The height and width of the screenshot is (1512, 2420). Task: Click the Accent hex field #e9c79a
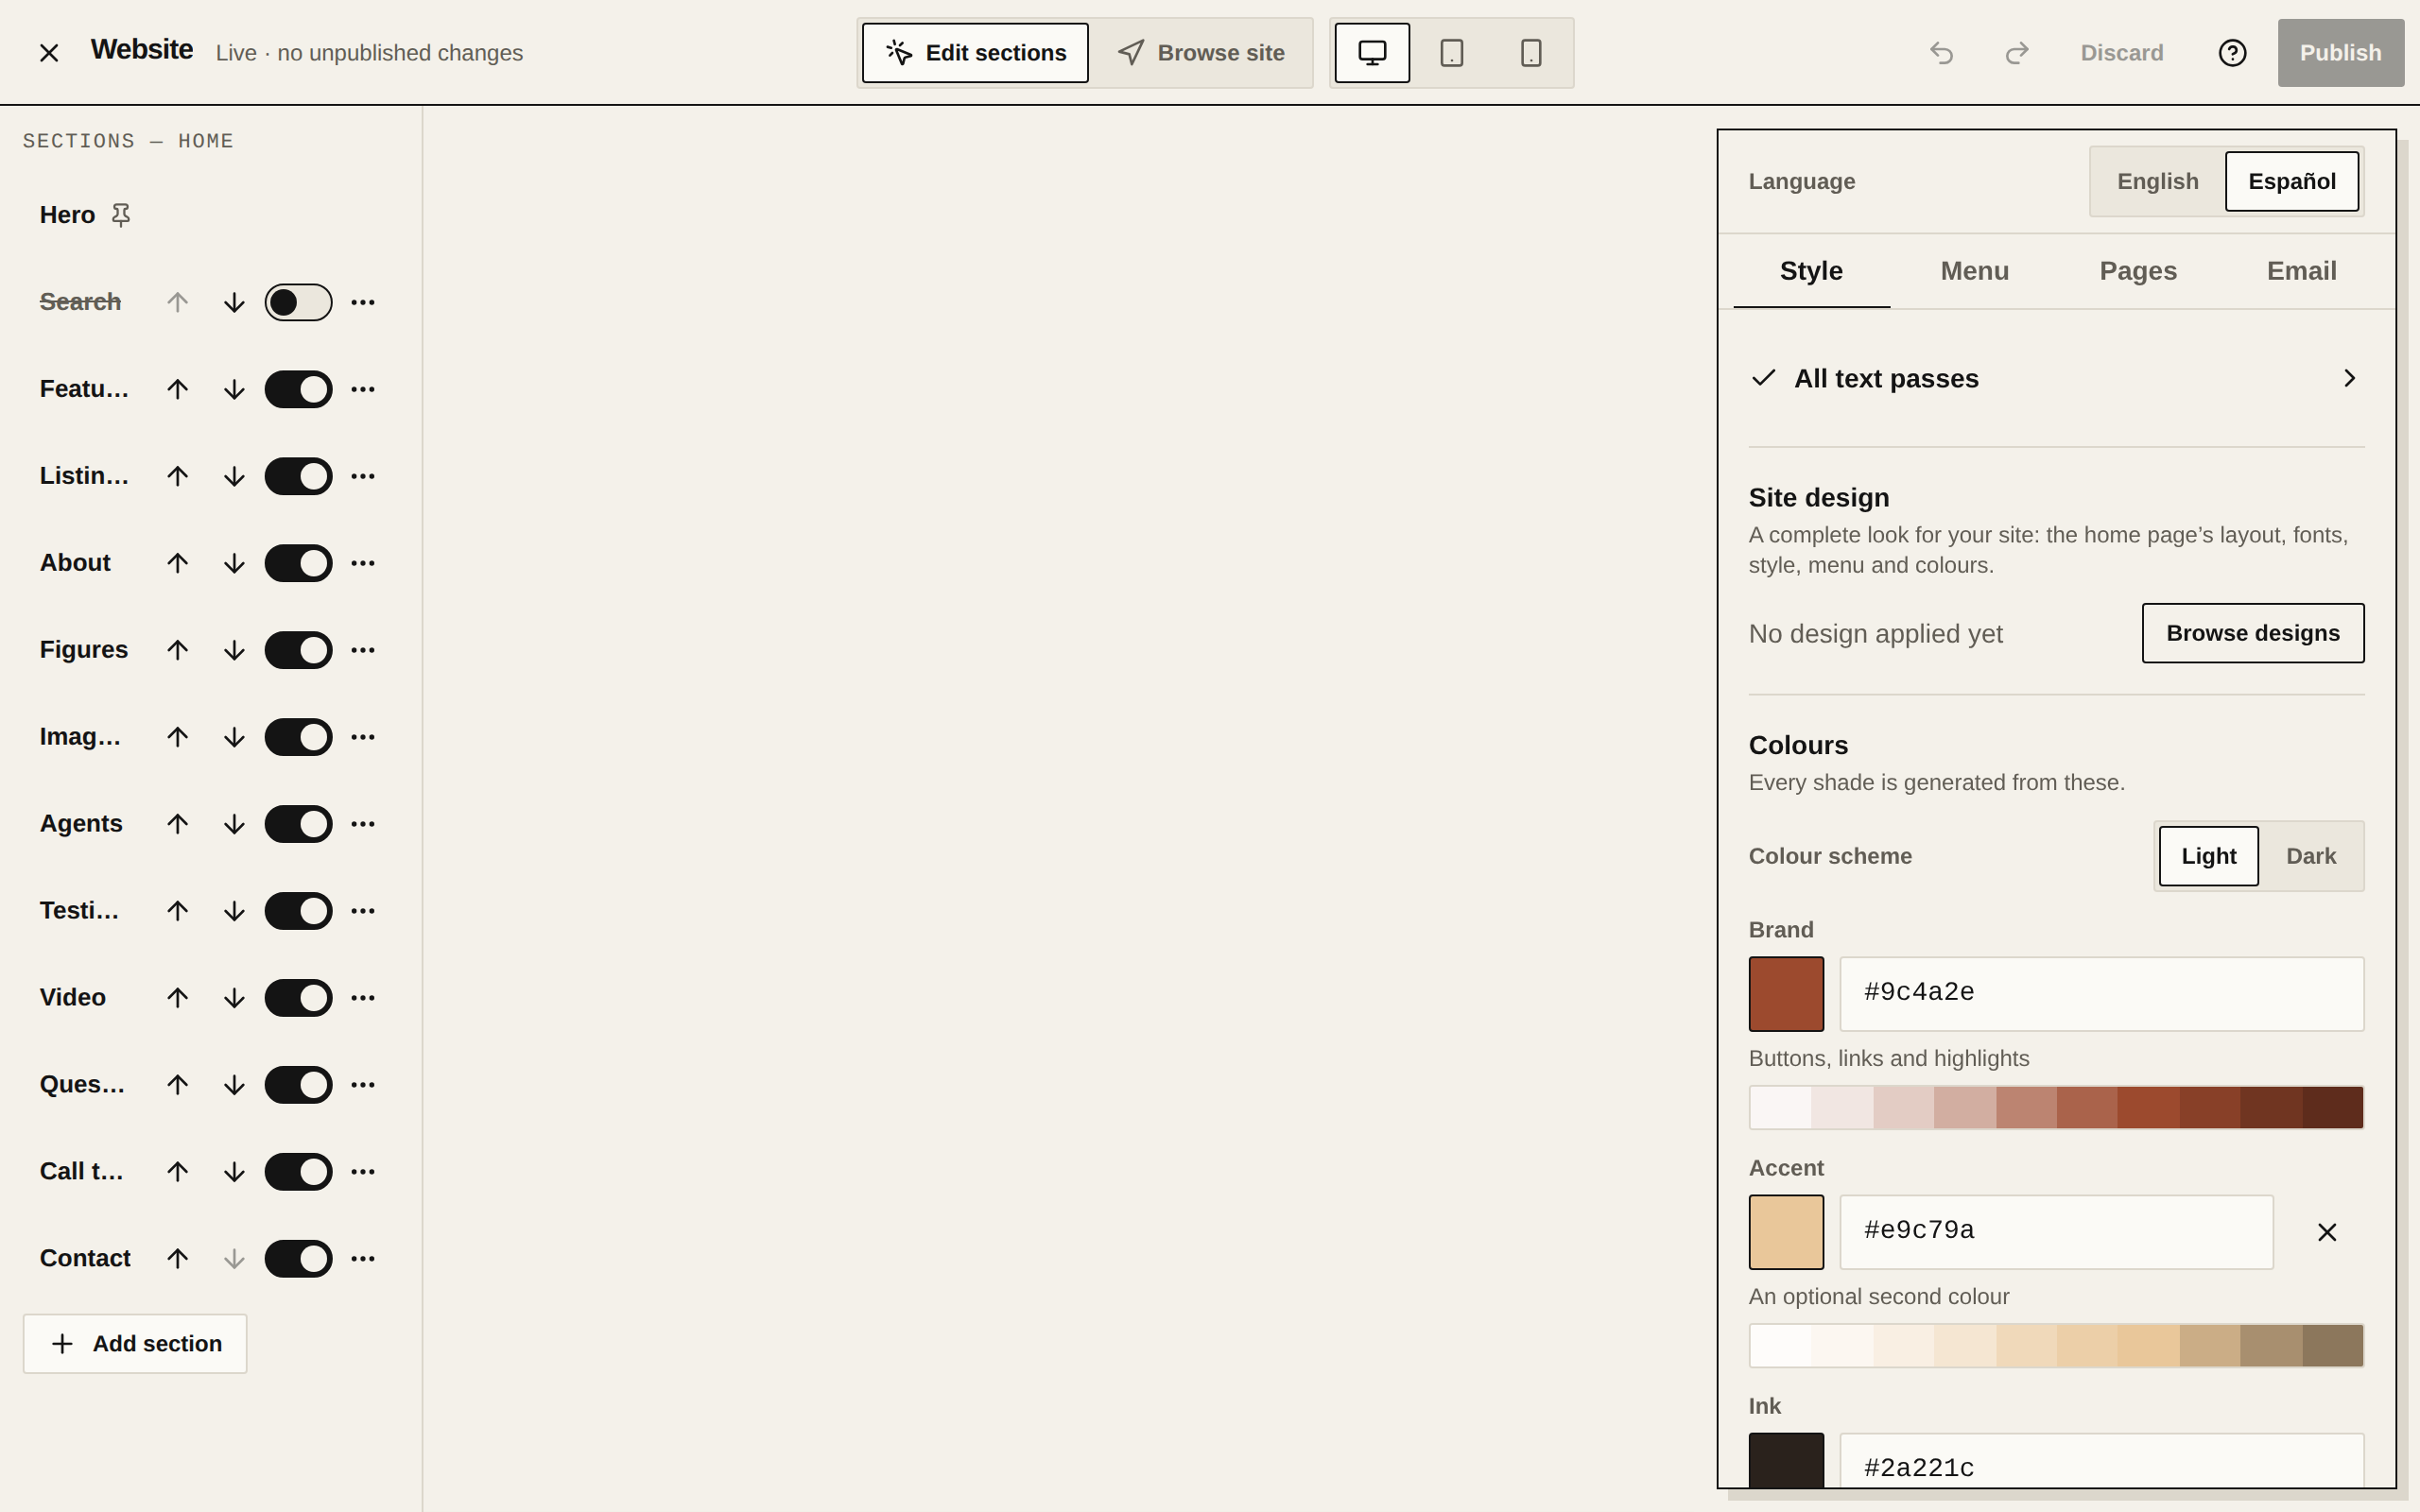click(2056, 1232)
